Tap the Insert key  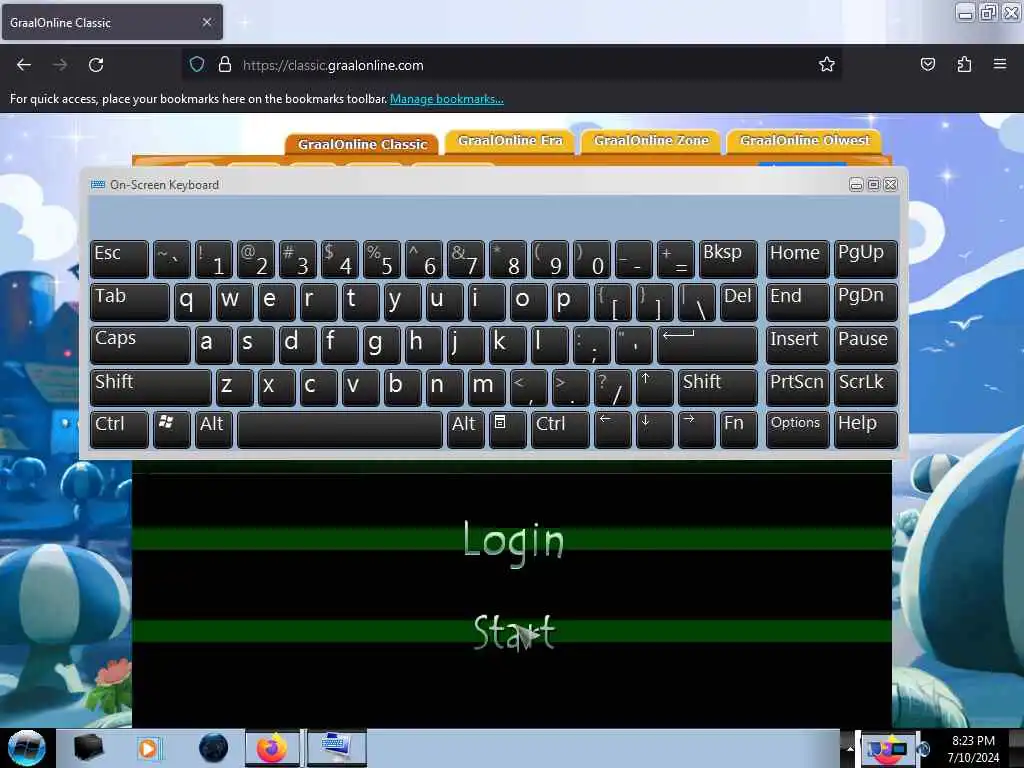point(797,345)
